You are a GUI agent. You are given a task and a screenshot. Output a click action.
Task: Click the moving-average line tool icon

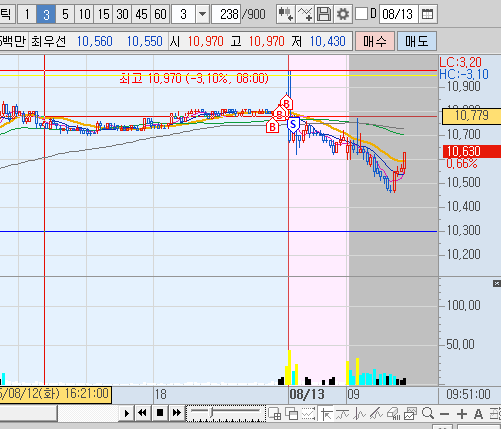343,414
